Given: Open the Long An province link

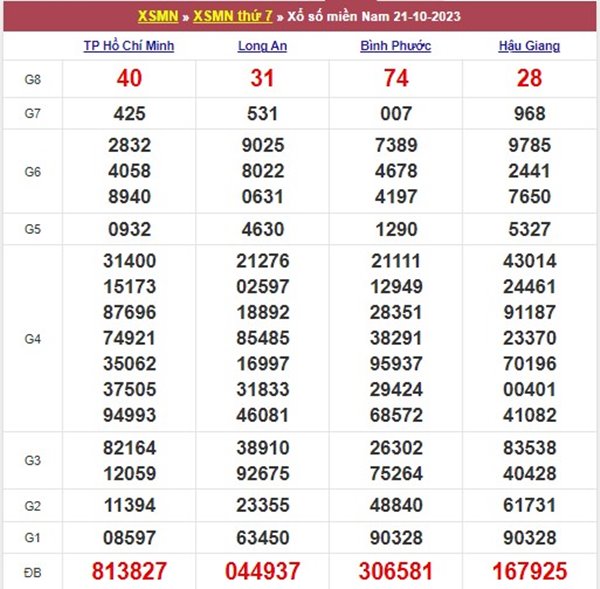Looking at the screenshot, I should (262, 46).
